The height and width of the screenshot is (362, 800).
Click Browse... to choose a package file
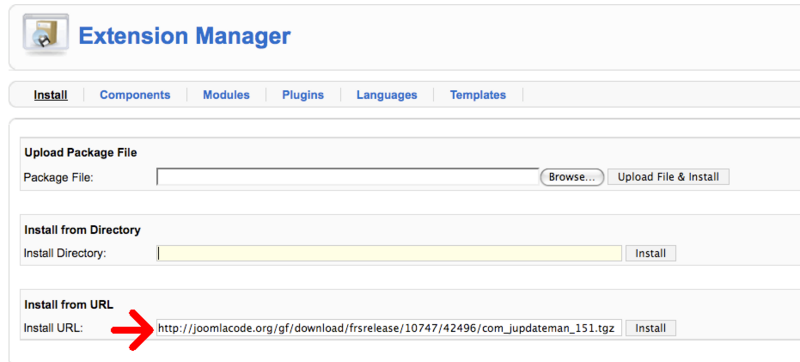click(x=572, y=177)
